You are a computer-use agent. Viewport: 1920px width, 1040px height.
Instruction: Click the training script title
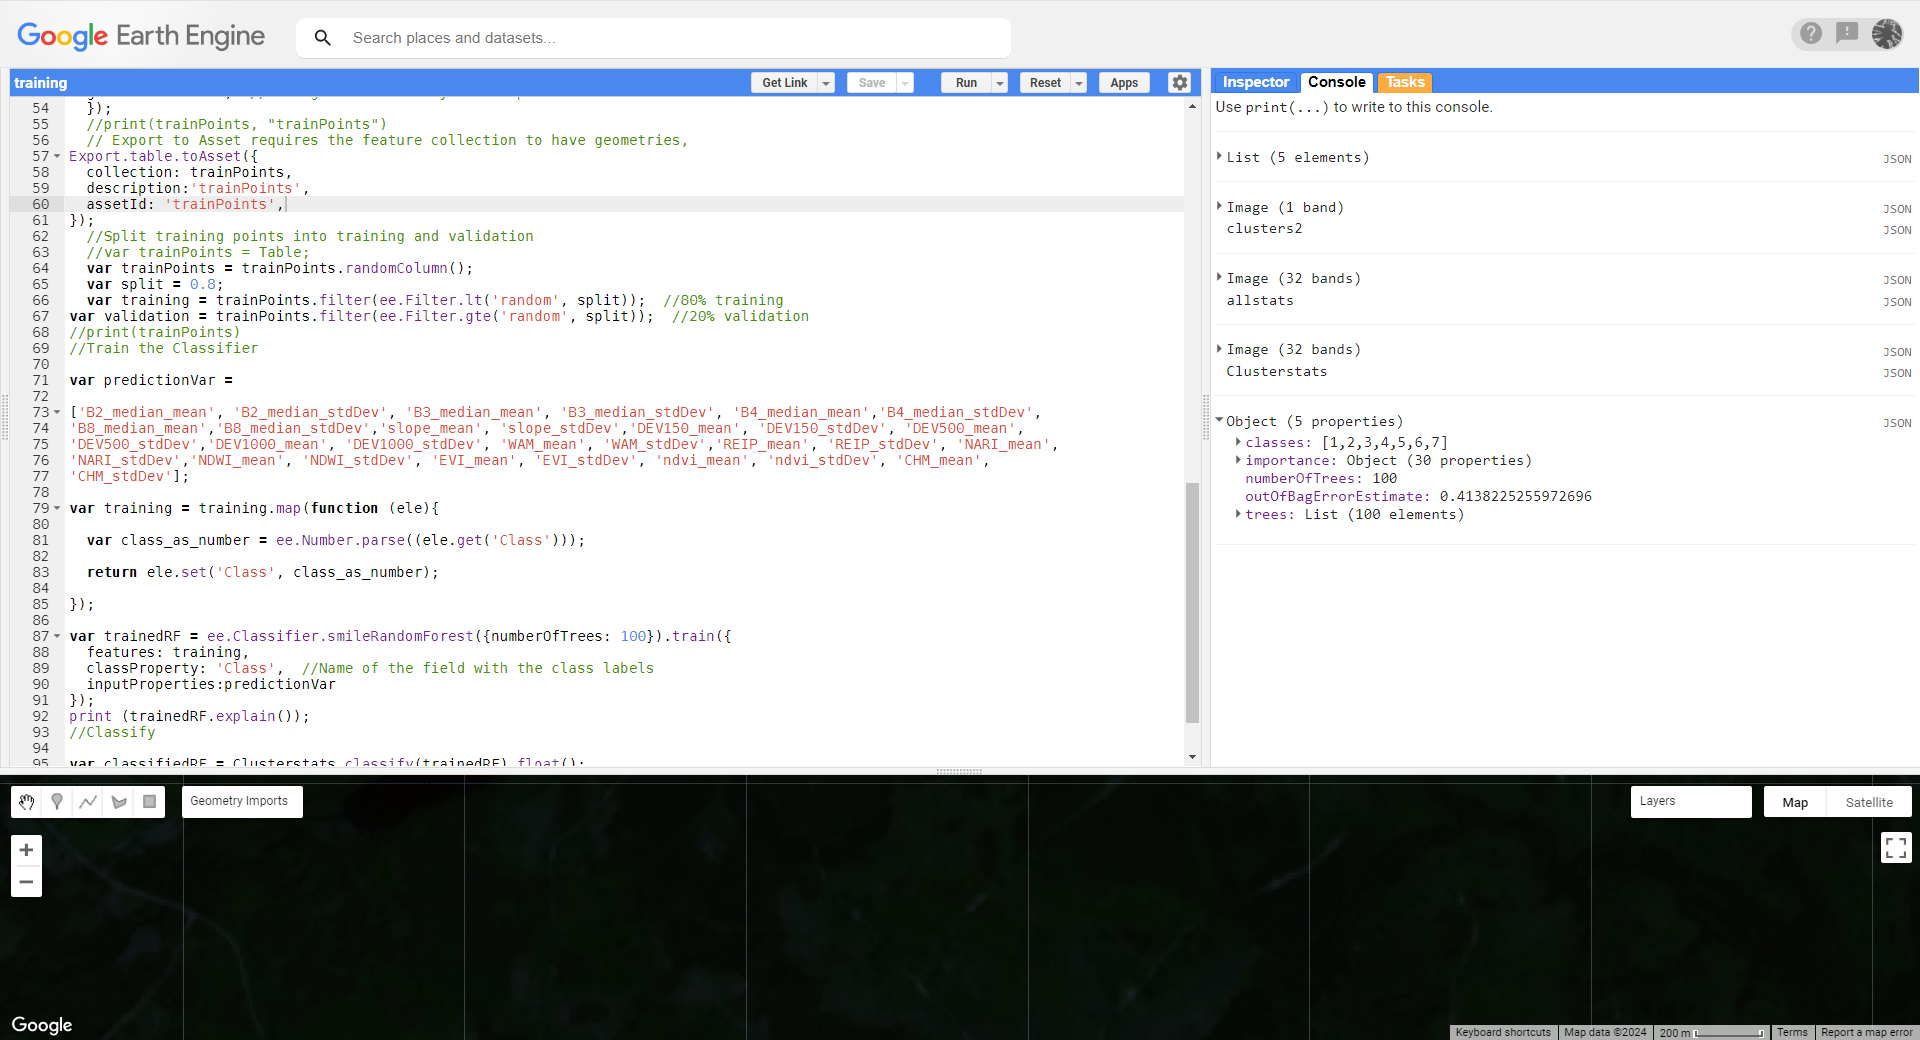[x=41, y=83]
